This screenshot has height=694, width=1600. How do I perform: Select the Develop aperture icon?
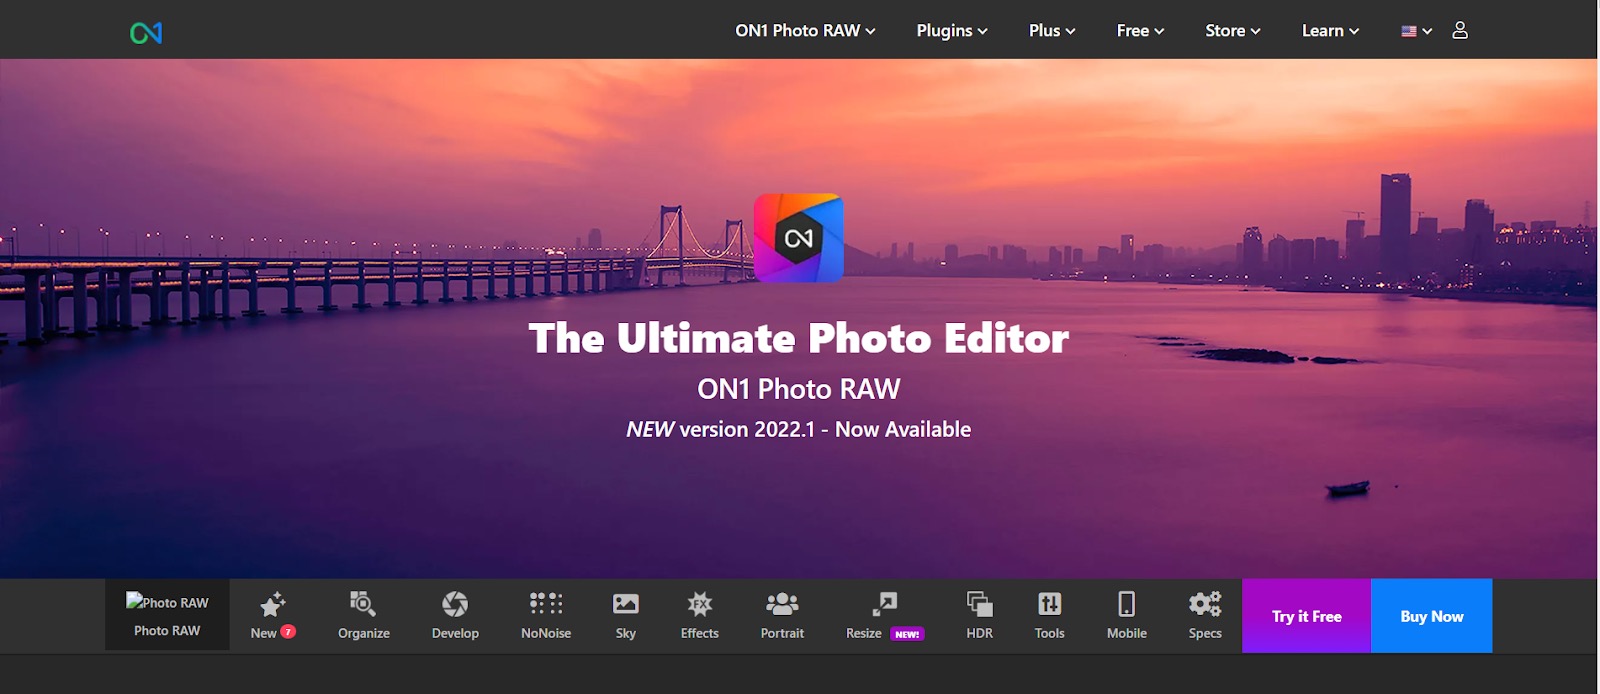455,603
